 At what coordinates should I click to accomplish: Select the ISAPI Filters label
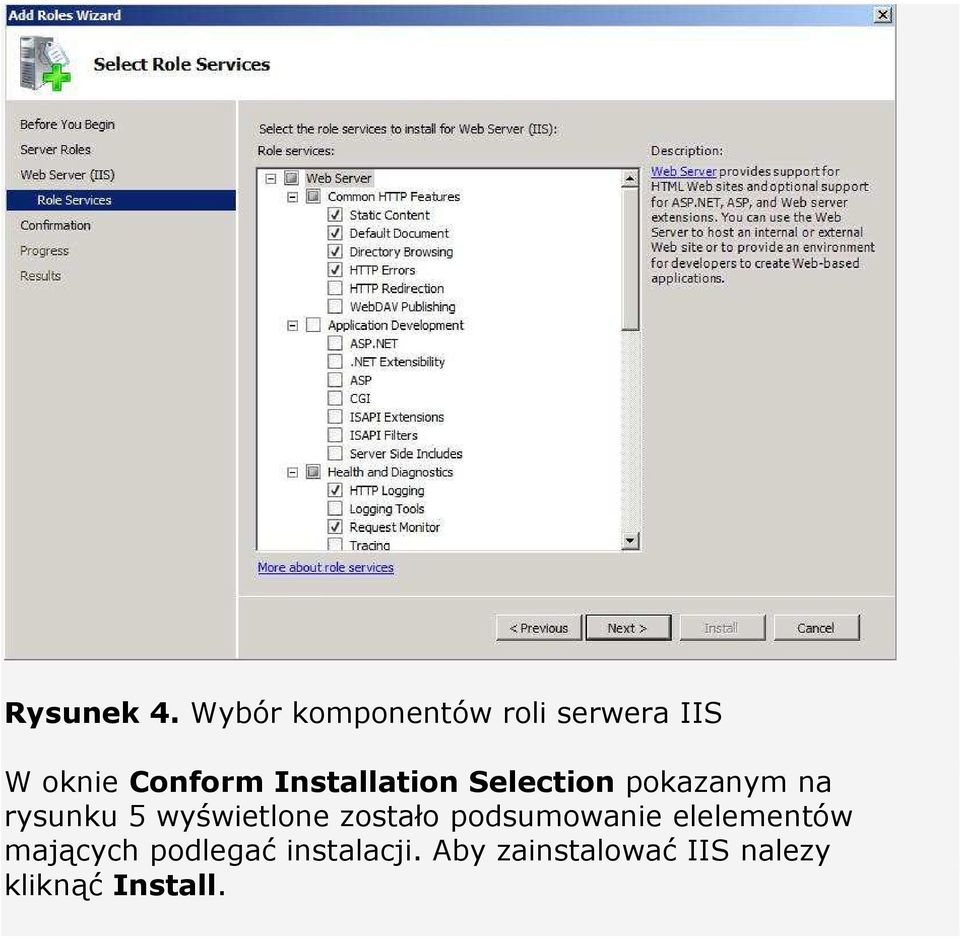coord(383,435)
